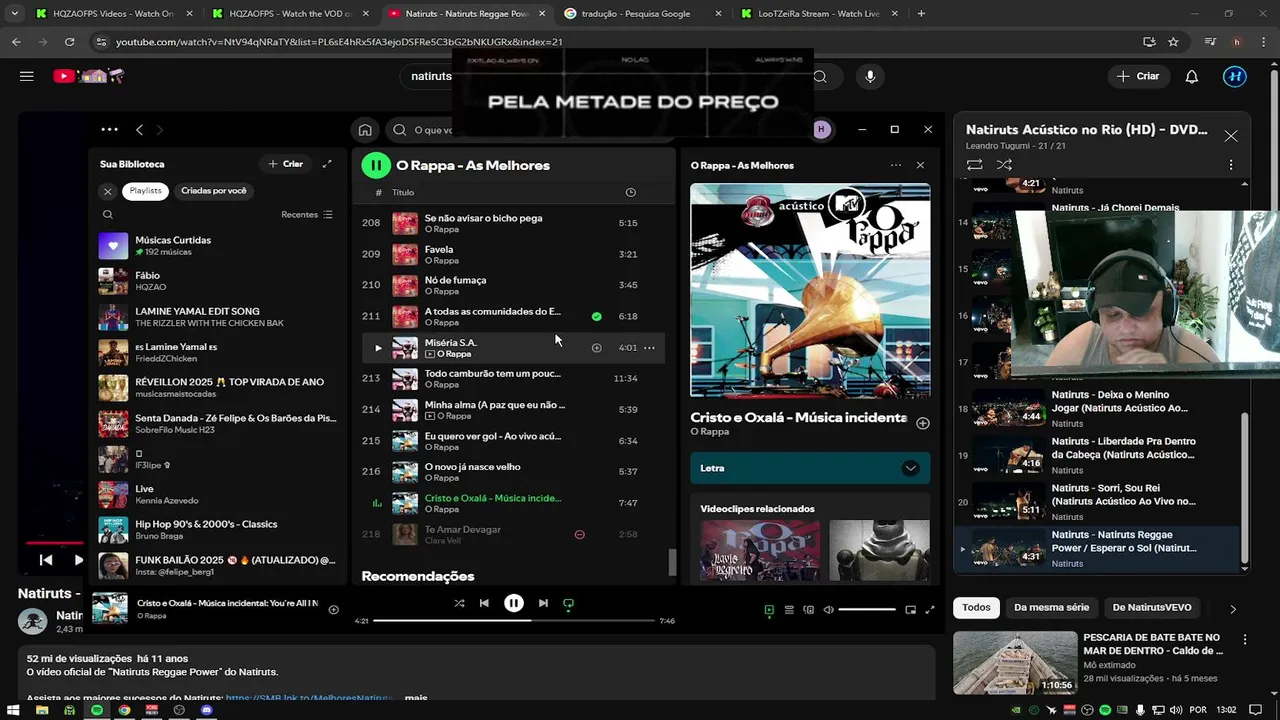Expand Sua Biblioteca panel to full width
Viewport: 1280px width, 720px height.
tap(326, 164)
